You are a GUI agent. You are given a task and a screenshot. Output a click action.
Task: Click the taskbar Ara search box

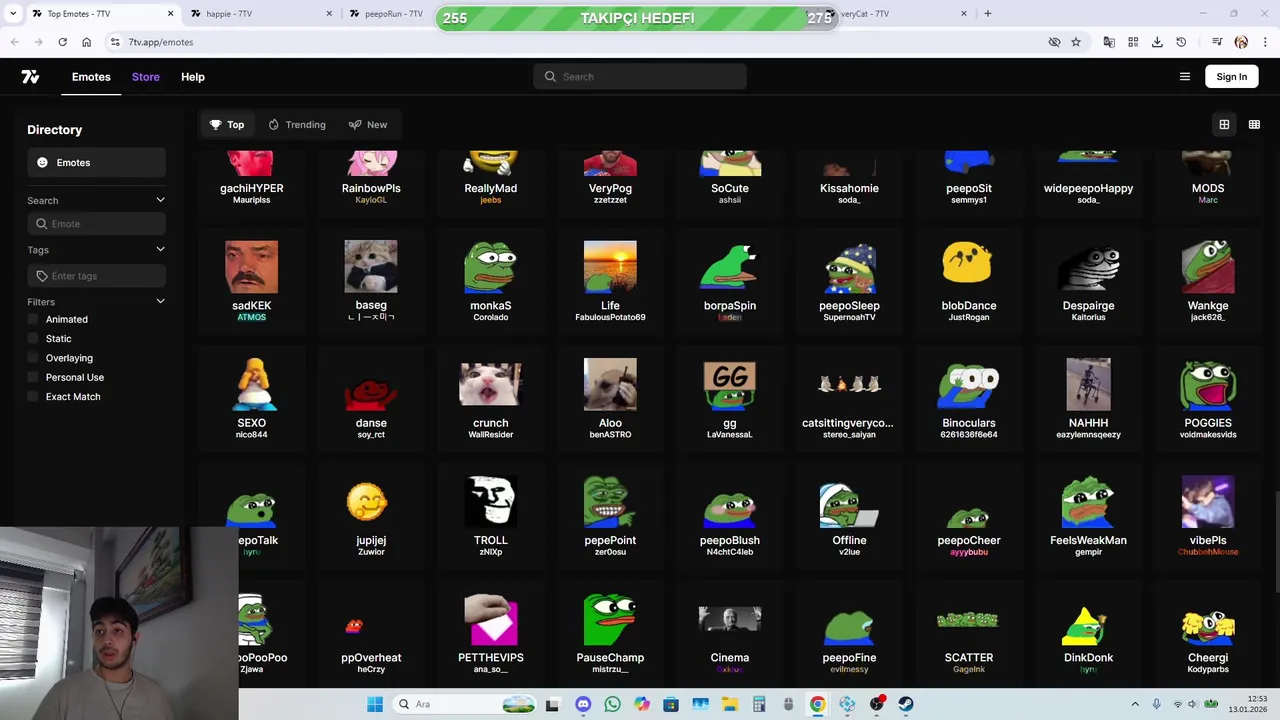(x=465, y=704)
